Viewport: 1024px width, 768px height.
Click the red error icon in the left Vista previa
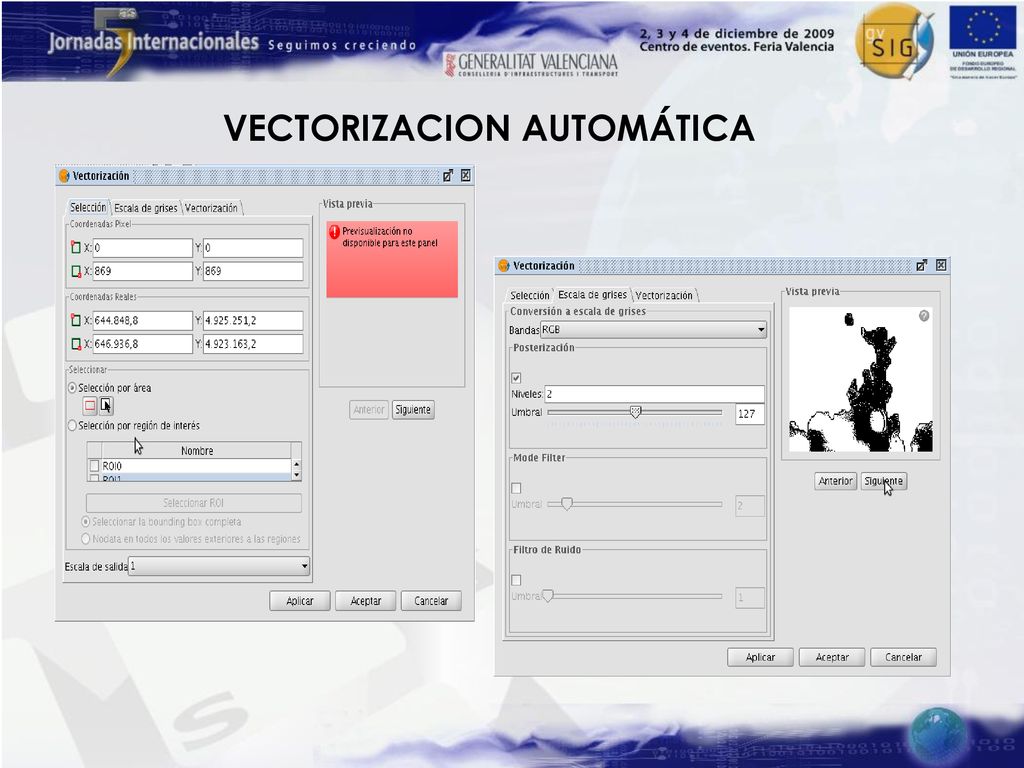[x=334, y=232]
